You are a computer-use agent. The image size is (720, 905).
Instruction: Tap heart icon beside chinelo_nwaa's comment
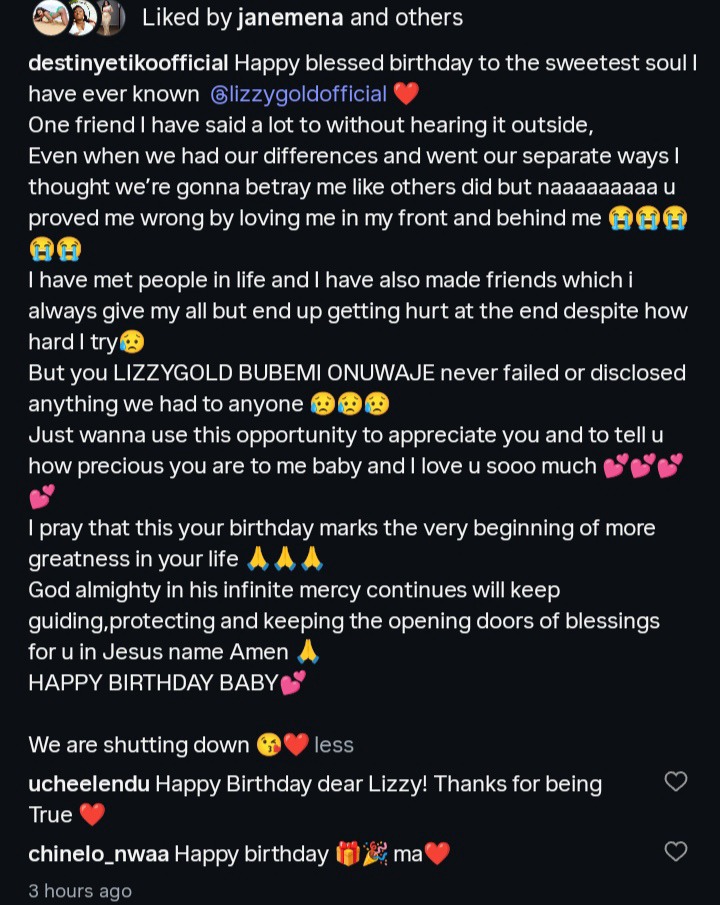point(676,852)
